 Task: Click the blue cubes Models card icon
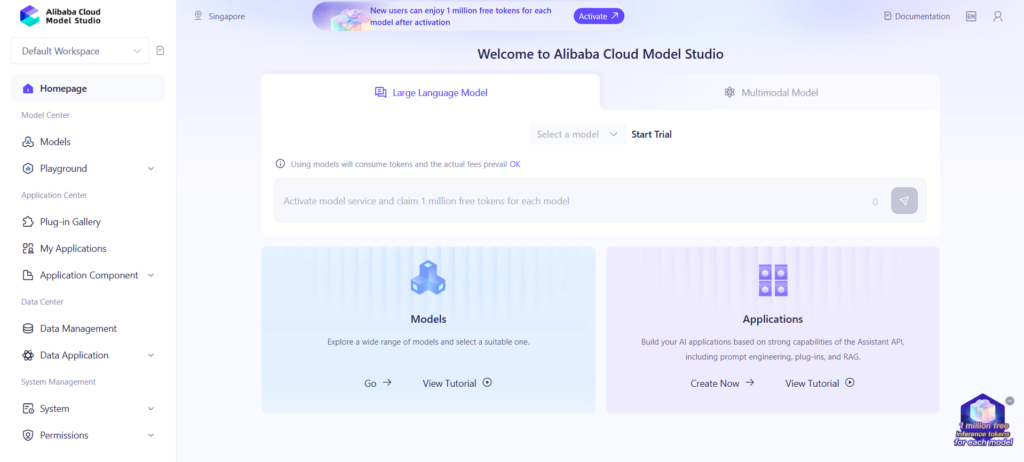pos(428,277)
